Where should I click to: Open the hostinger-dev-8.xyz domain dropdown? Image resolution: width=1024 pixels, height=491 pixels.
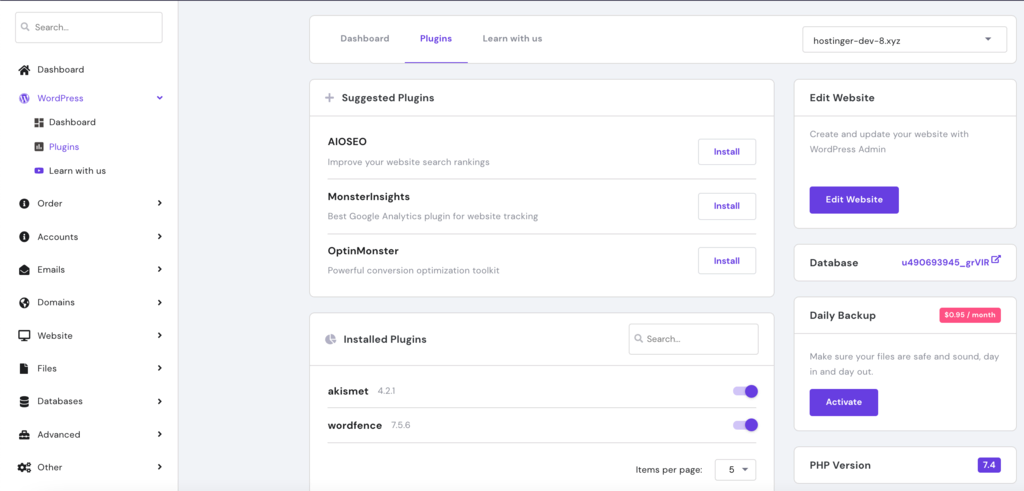[904, 40]
